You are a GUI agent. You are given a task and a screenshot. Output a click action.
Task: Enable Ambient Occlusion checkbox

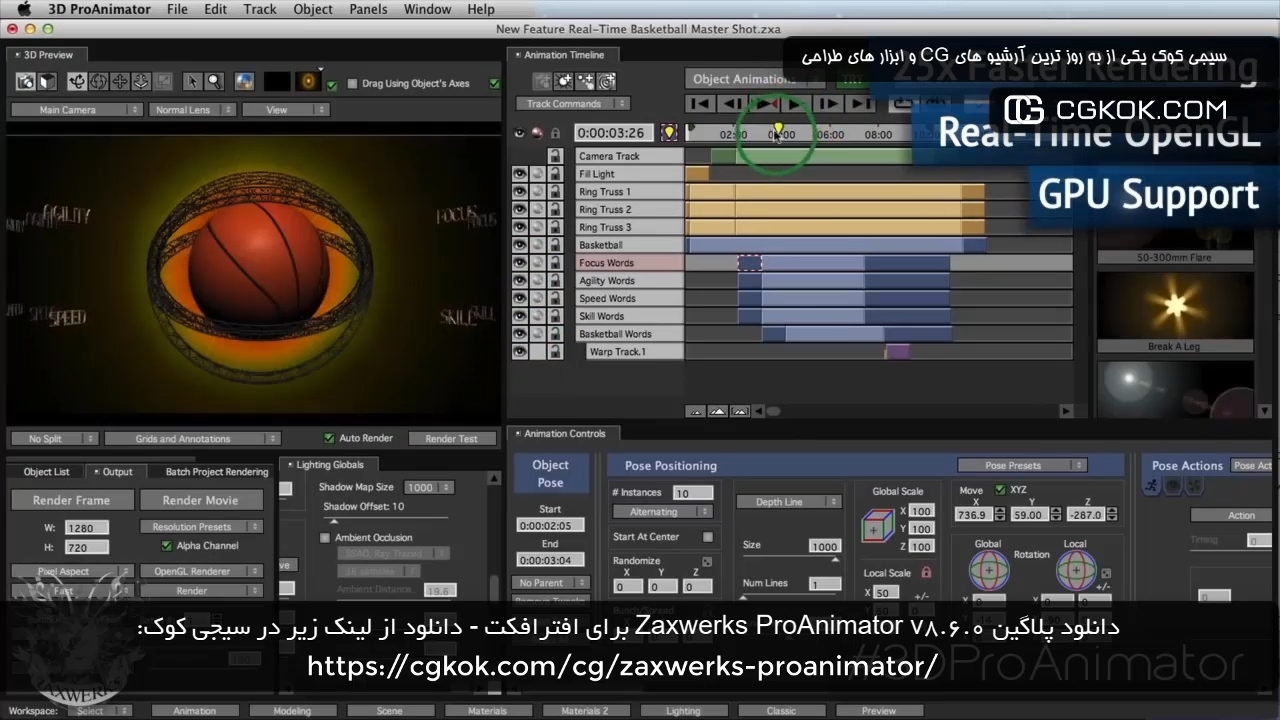pos(325,538)
